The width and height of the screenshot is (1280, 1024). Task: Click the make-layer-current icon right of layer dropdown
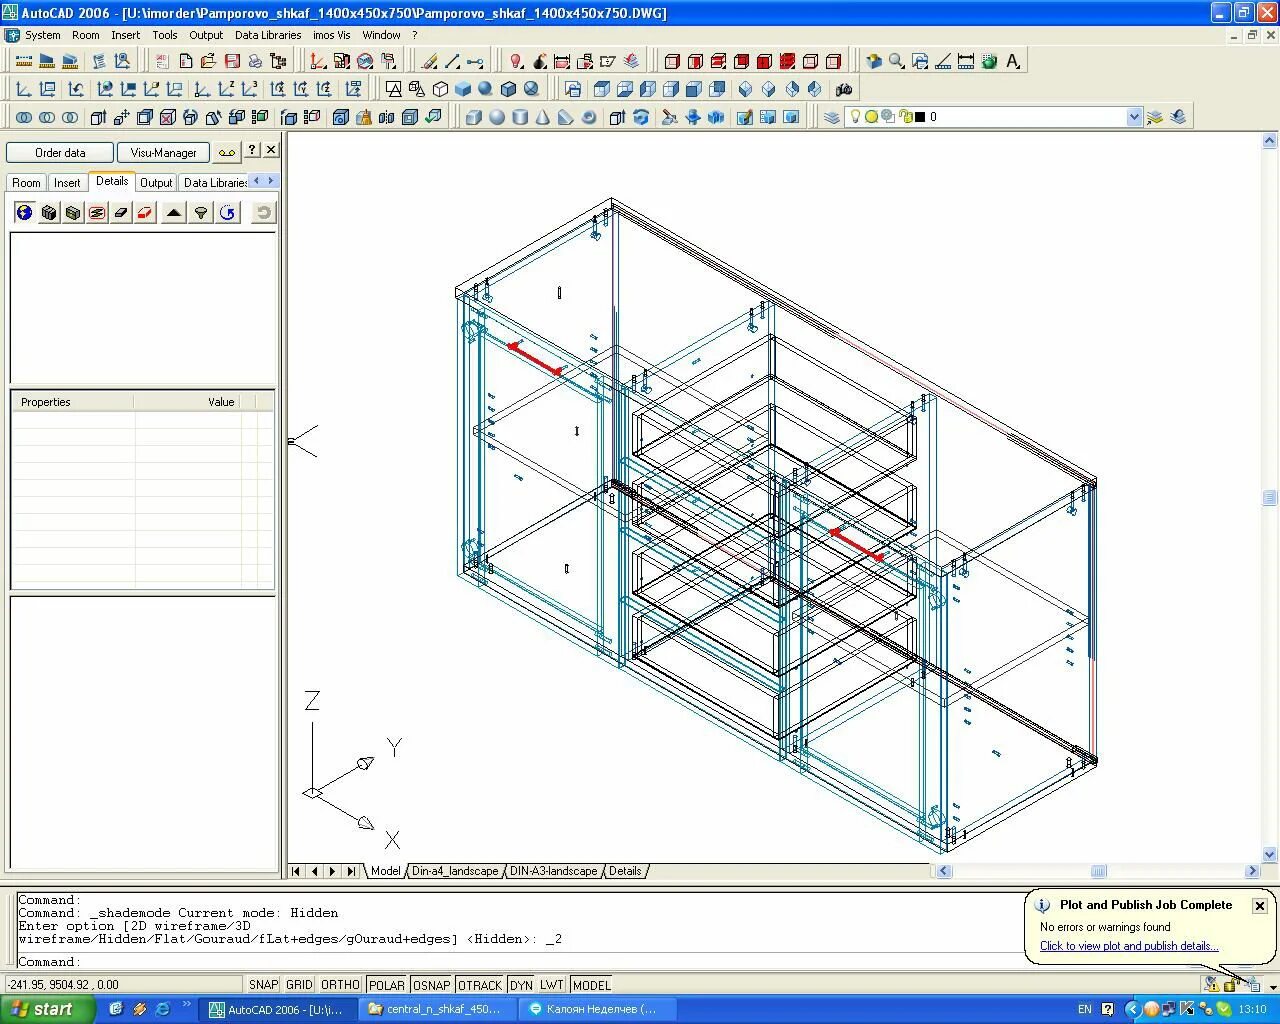(x=1155, y=117)
